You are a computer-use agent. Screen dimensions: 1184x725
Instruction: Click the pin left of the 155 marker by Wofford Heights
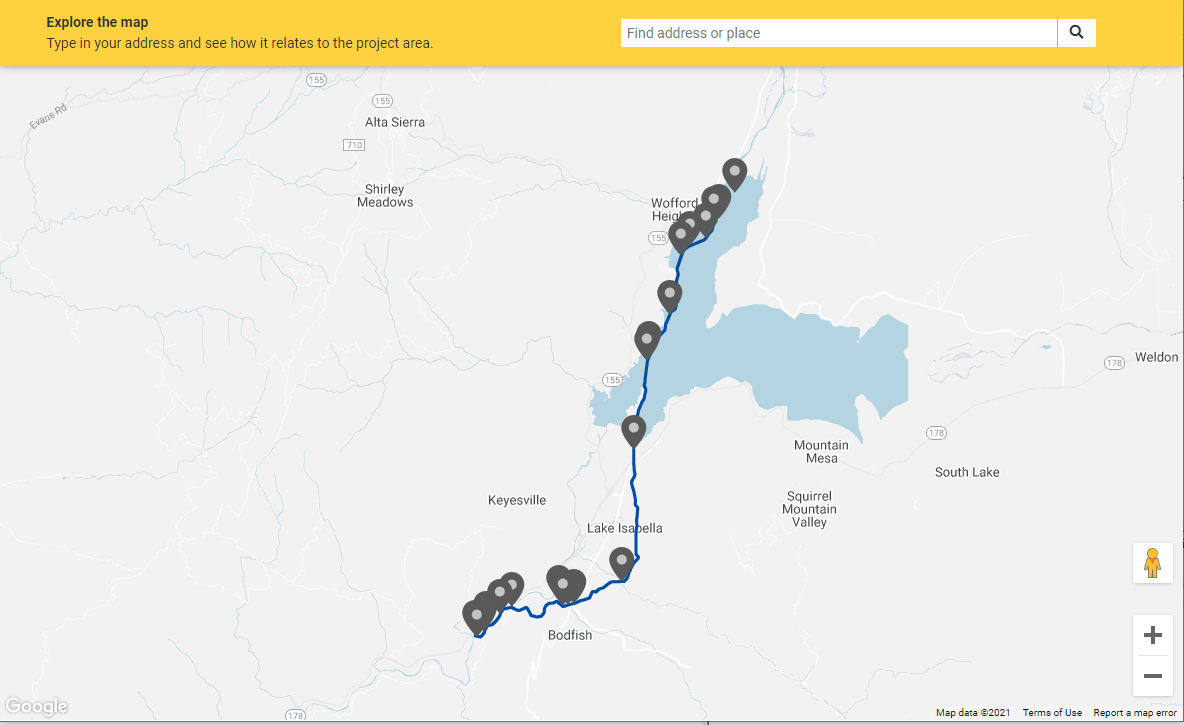point(681,236)
